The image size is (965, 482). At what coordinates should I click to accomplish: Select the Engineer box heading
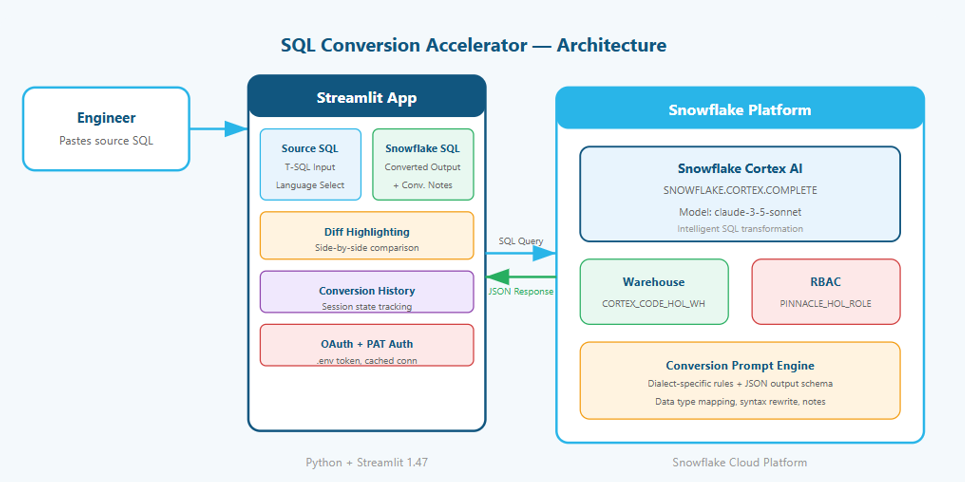(x=106, y=118)
